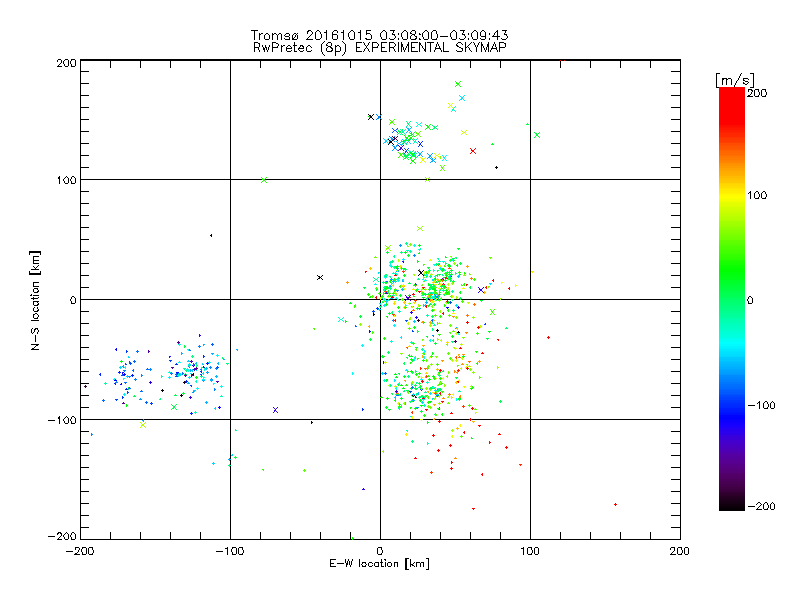This screenshot has width=800, height=600.
Task: Click colorbar tick label '200'
Action: click(x=757, y=93)
